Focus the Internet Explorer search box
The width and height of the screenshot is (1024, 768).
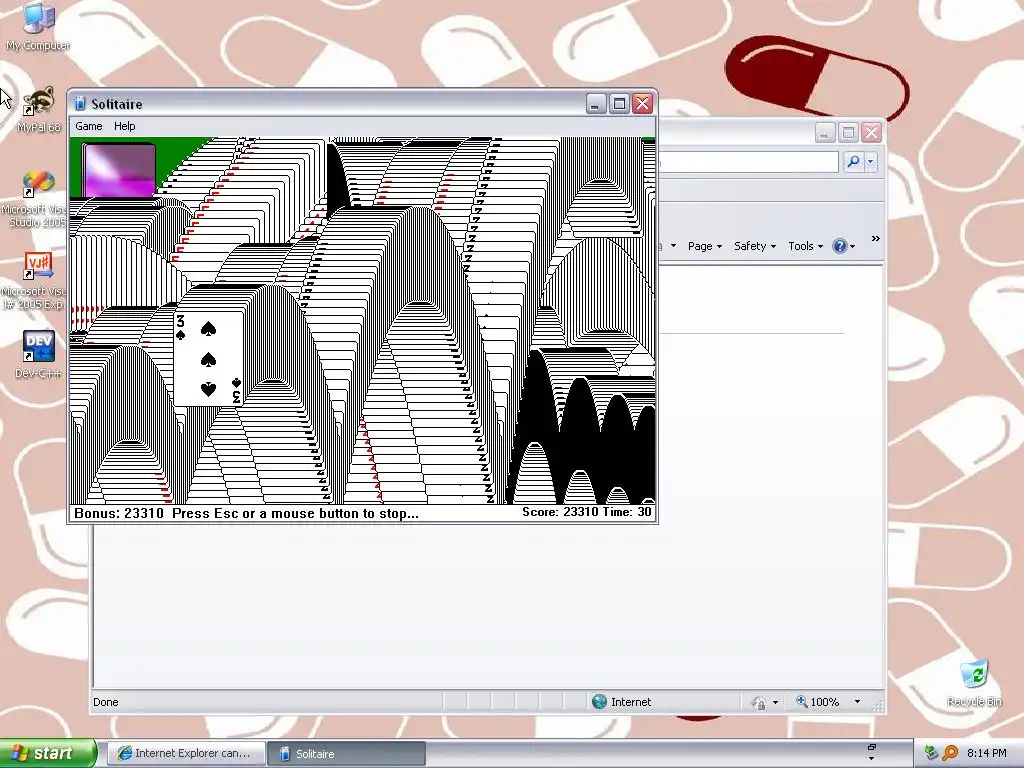pyautogui.click(x=748, y=161)
